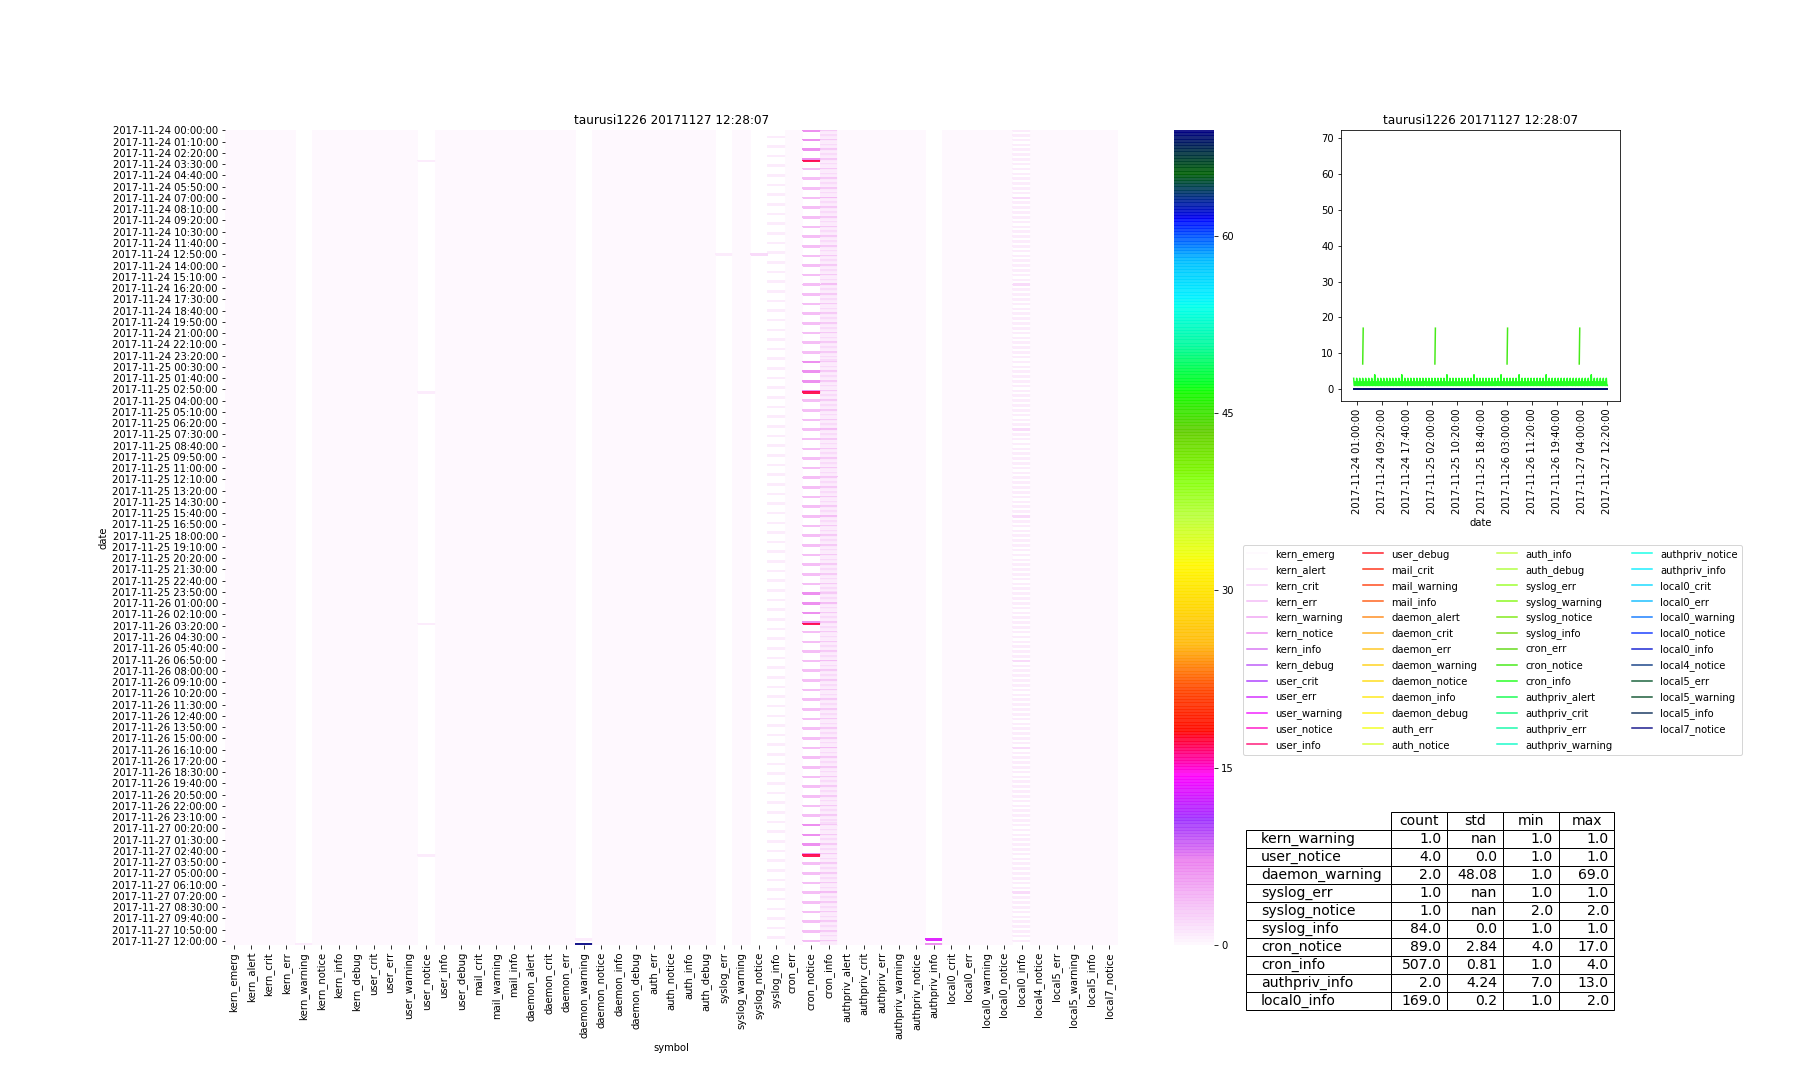Image resolution: width=1800 pixels, height=1080 pixels.
Task: Click the authpriv_info row label in the table
Action: [1306, 983]
